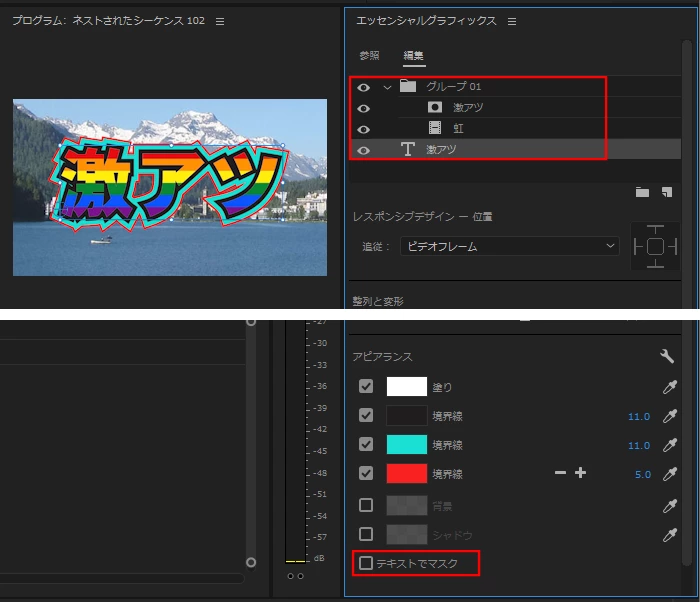700x602 pixels.
Task: Click the left audio meter solo circle
Action: point(291,576)
